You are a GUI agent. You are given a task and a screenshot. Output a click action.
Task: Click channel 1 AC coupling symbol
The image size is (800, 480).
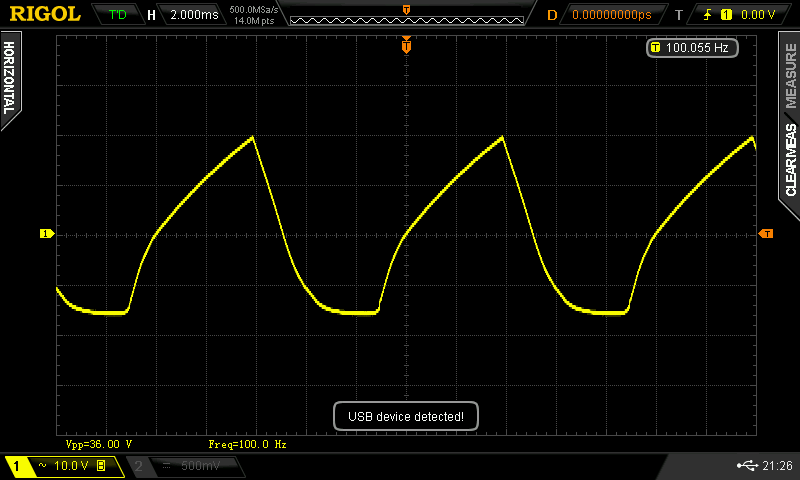(43, 466)
